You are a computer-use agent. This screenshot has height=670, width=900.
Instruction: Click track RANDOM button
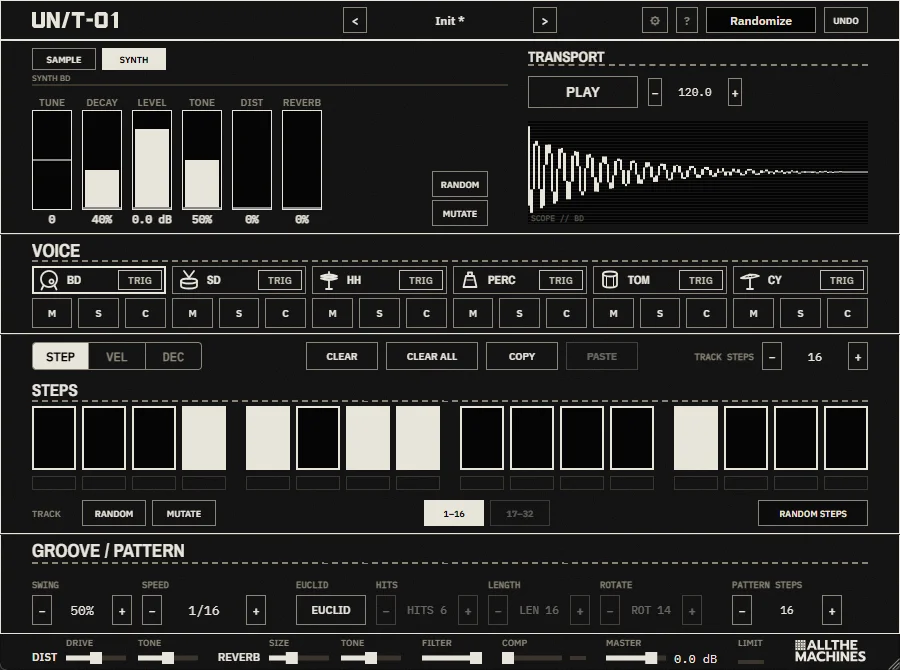(x=114, y=513)
